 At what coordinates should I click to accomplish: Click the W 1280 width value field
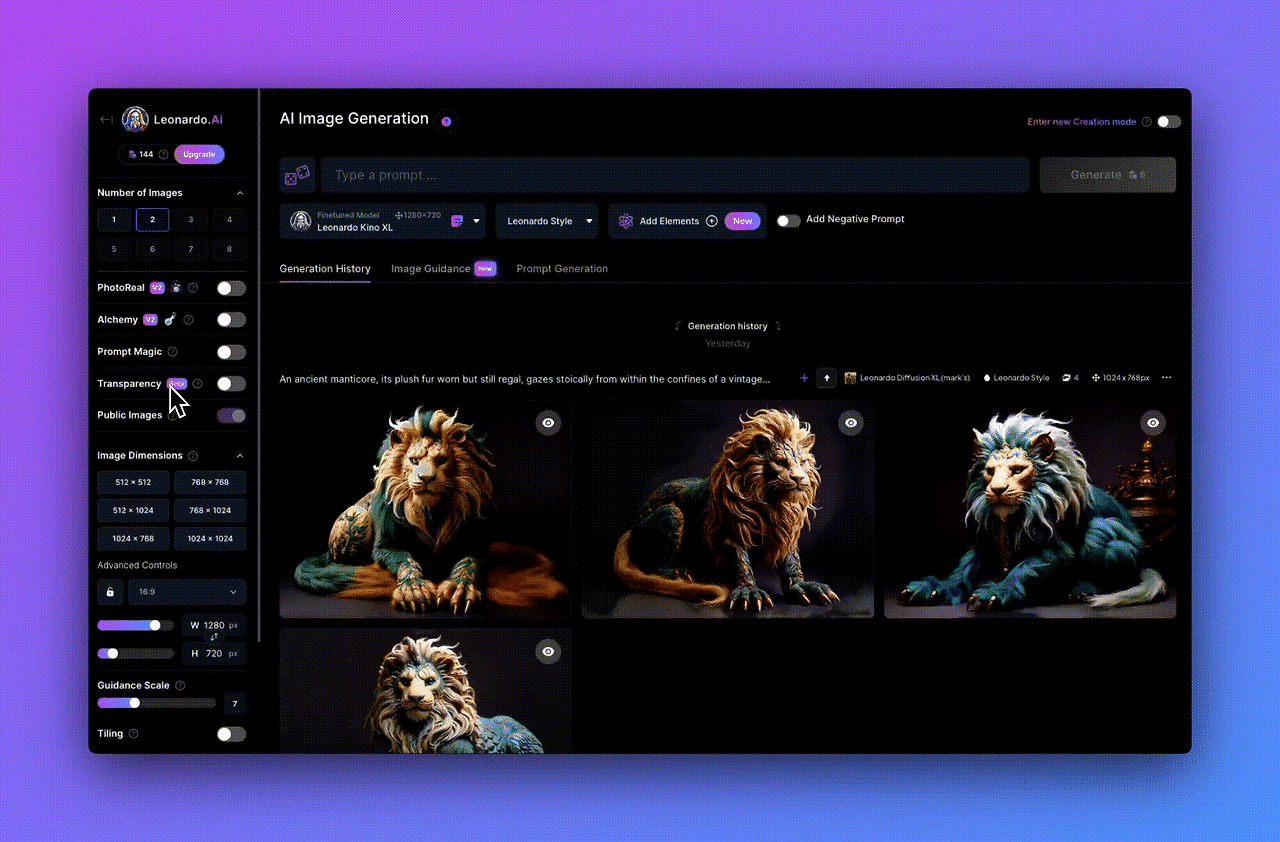click(214, 625)
